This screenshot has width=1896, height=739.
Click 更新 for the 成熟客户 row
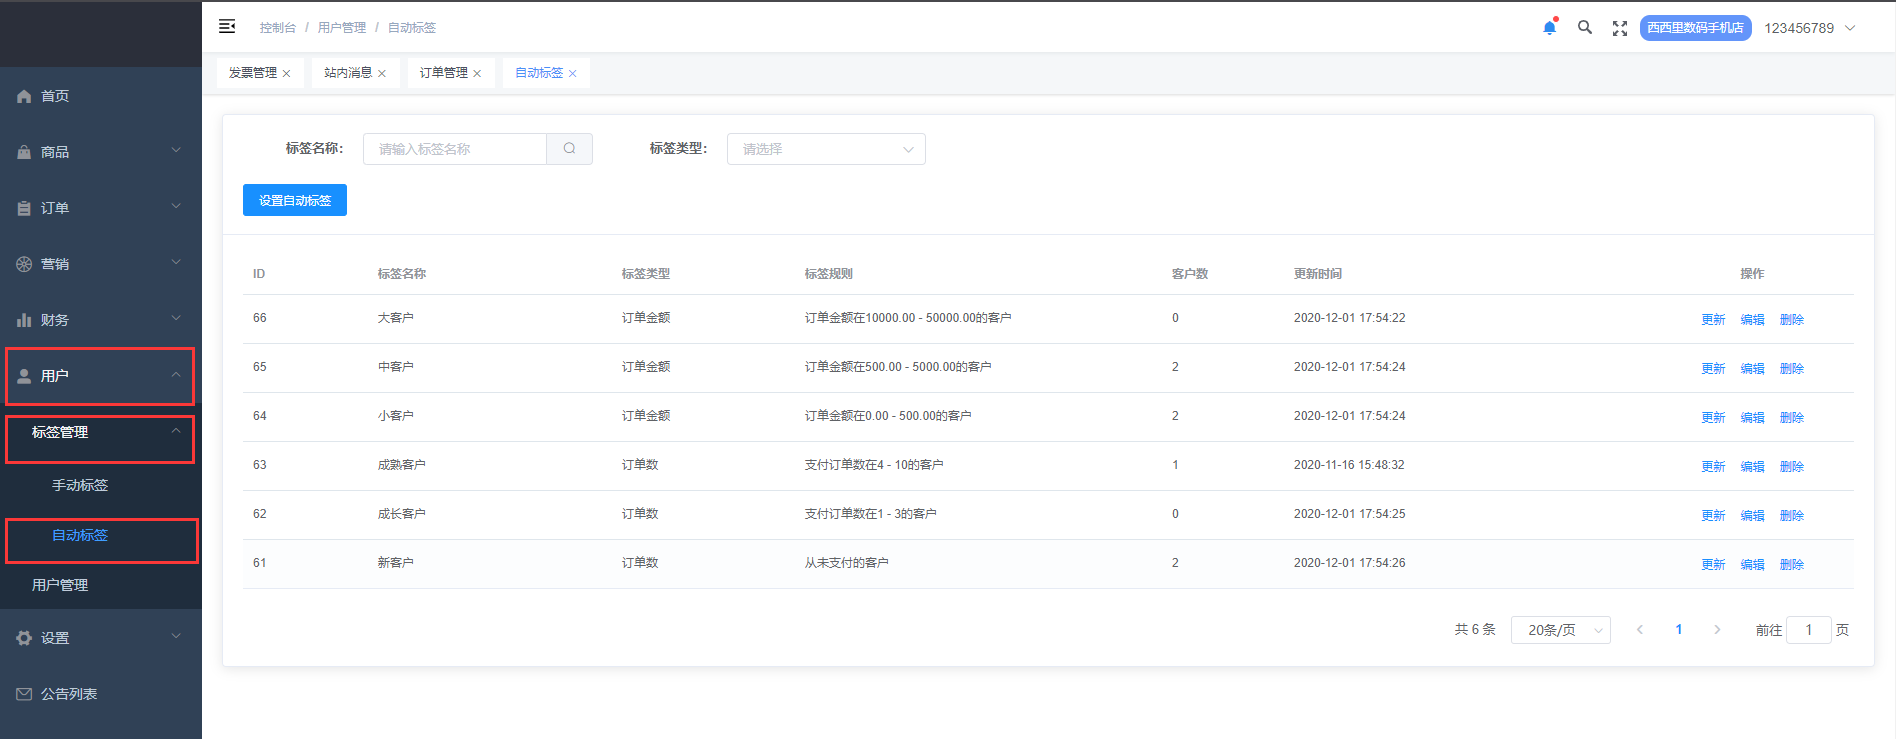click(x=1713, y=467)
